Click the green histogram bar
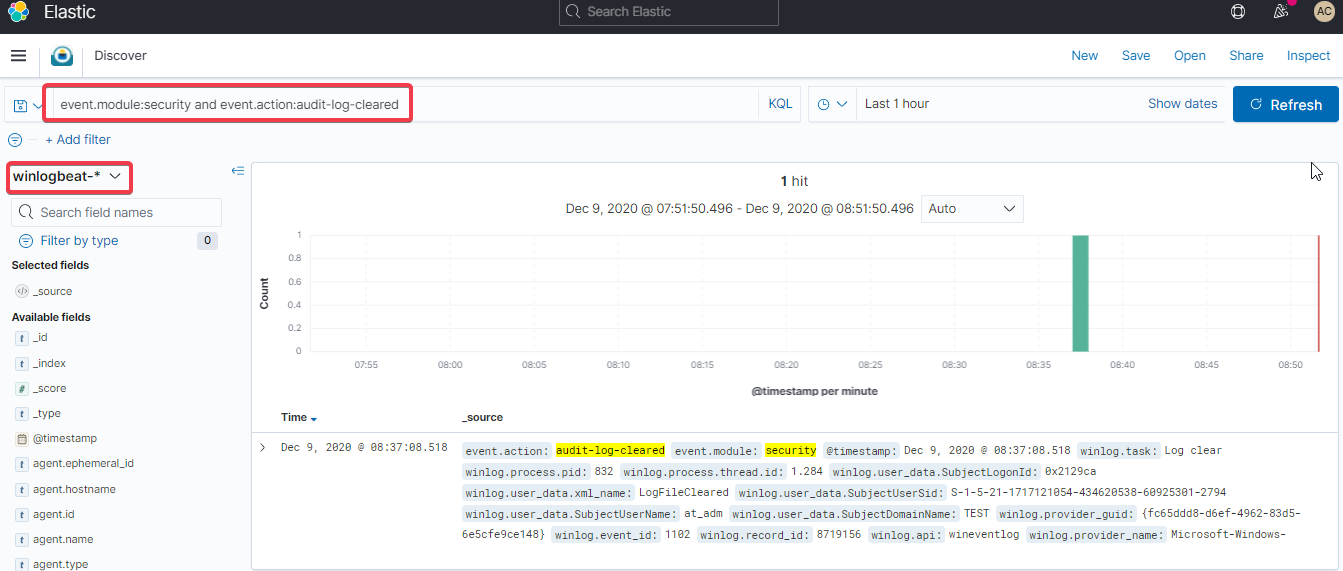1343x571 pixels. point(1080,293)
